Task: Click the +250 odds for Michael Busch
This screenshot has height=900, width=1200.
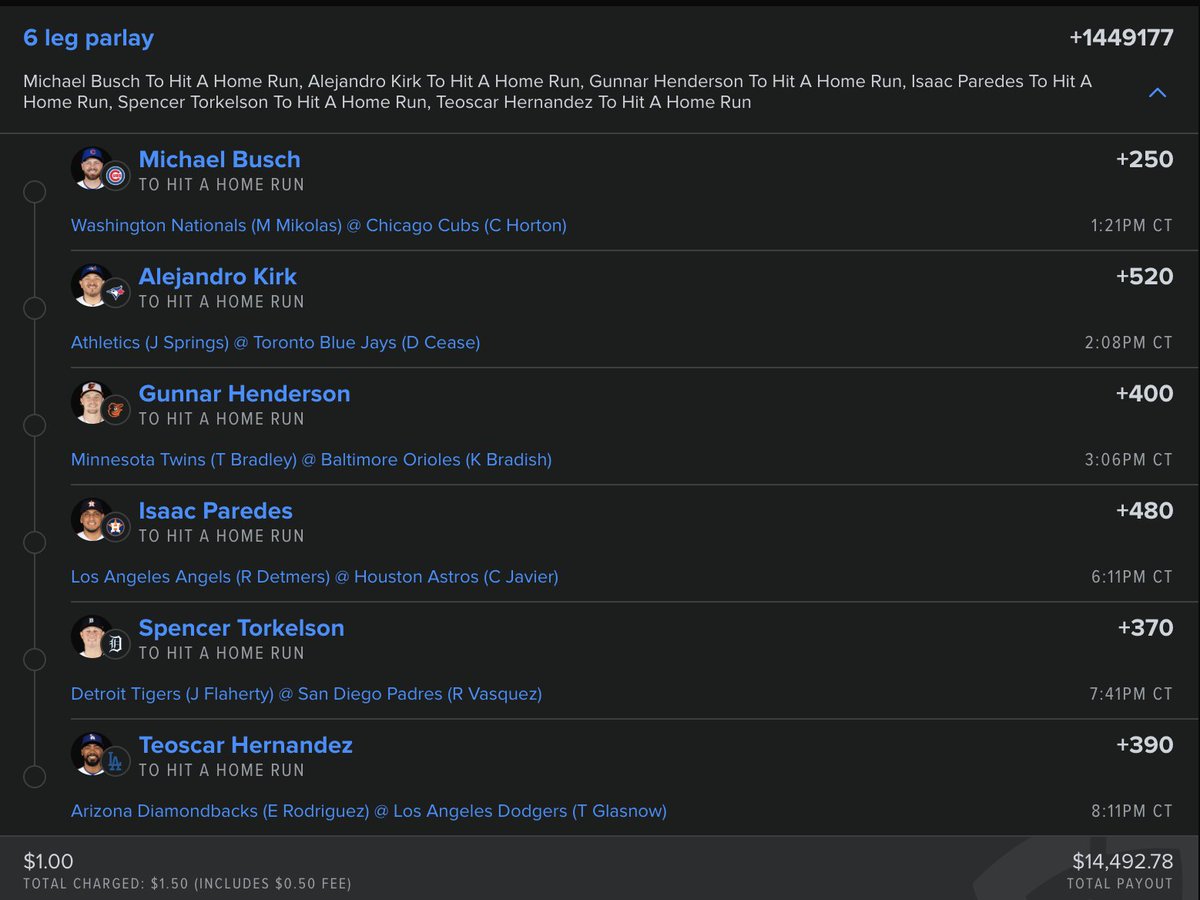Action: tap(1144, 159)
